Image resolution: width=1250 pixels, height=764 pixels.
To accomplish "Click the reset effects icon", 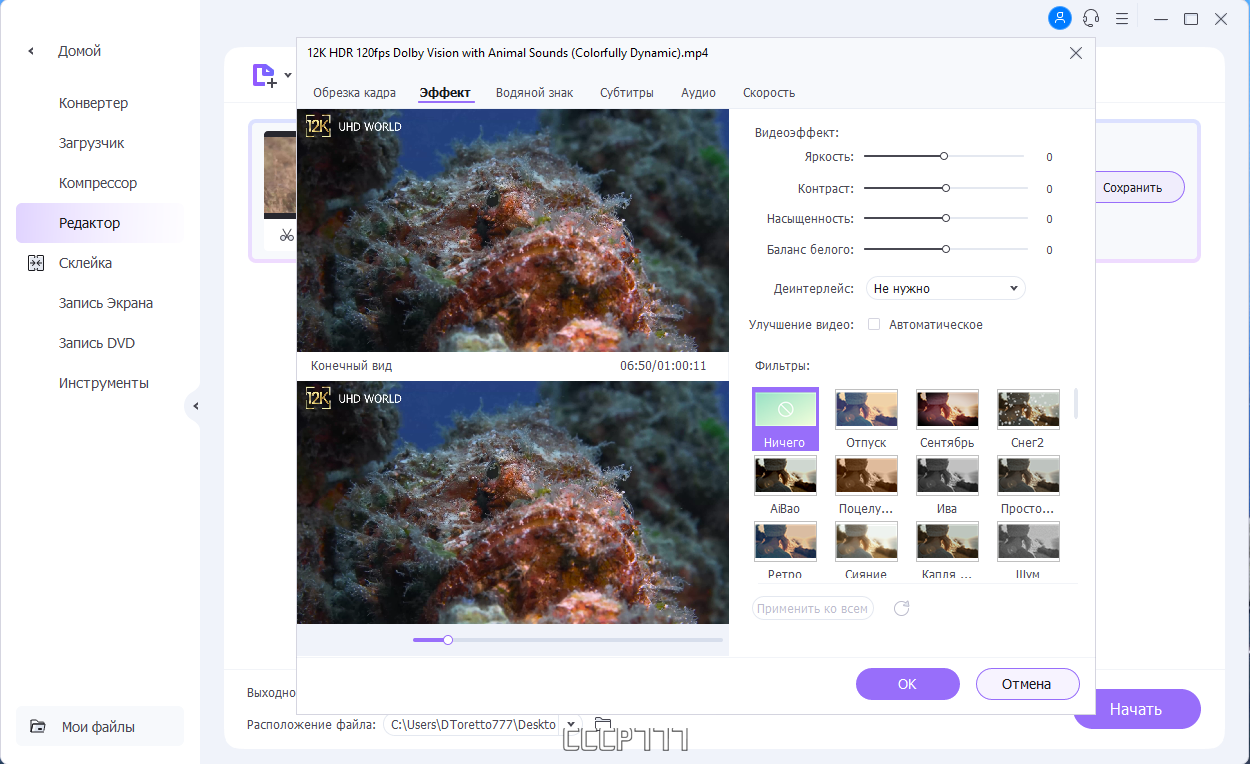I will point(901,608).
